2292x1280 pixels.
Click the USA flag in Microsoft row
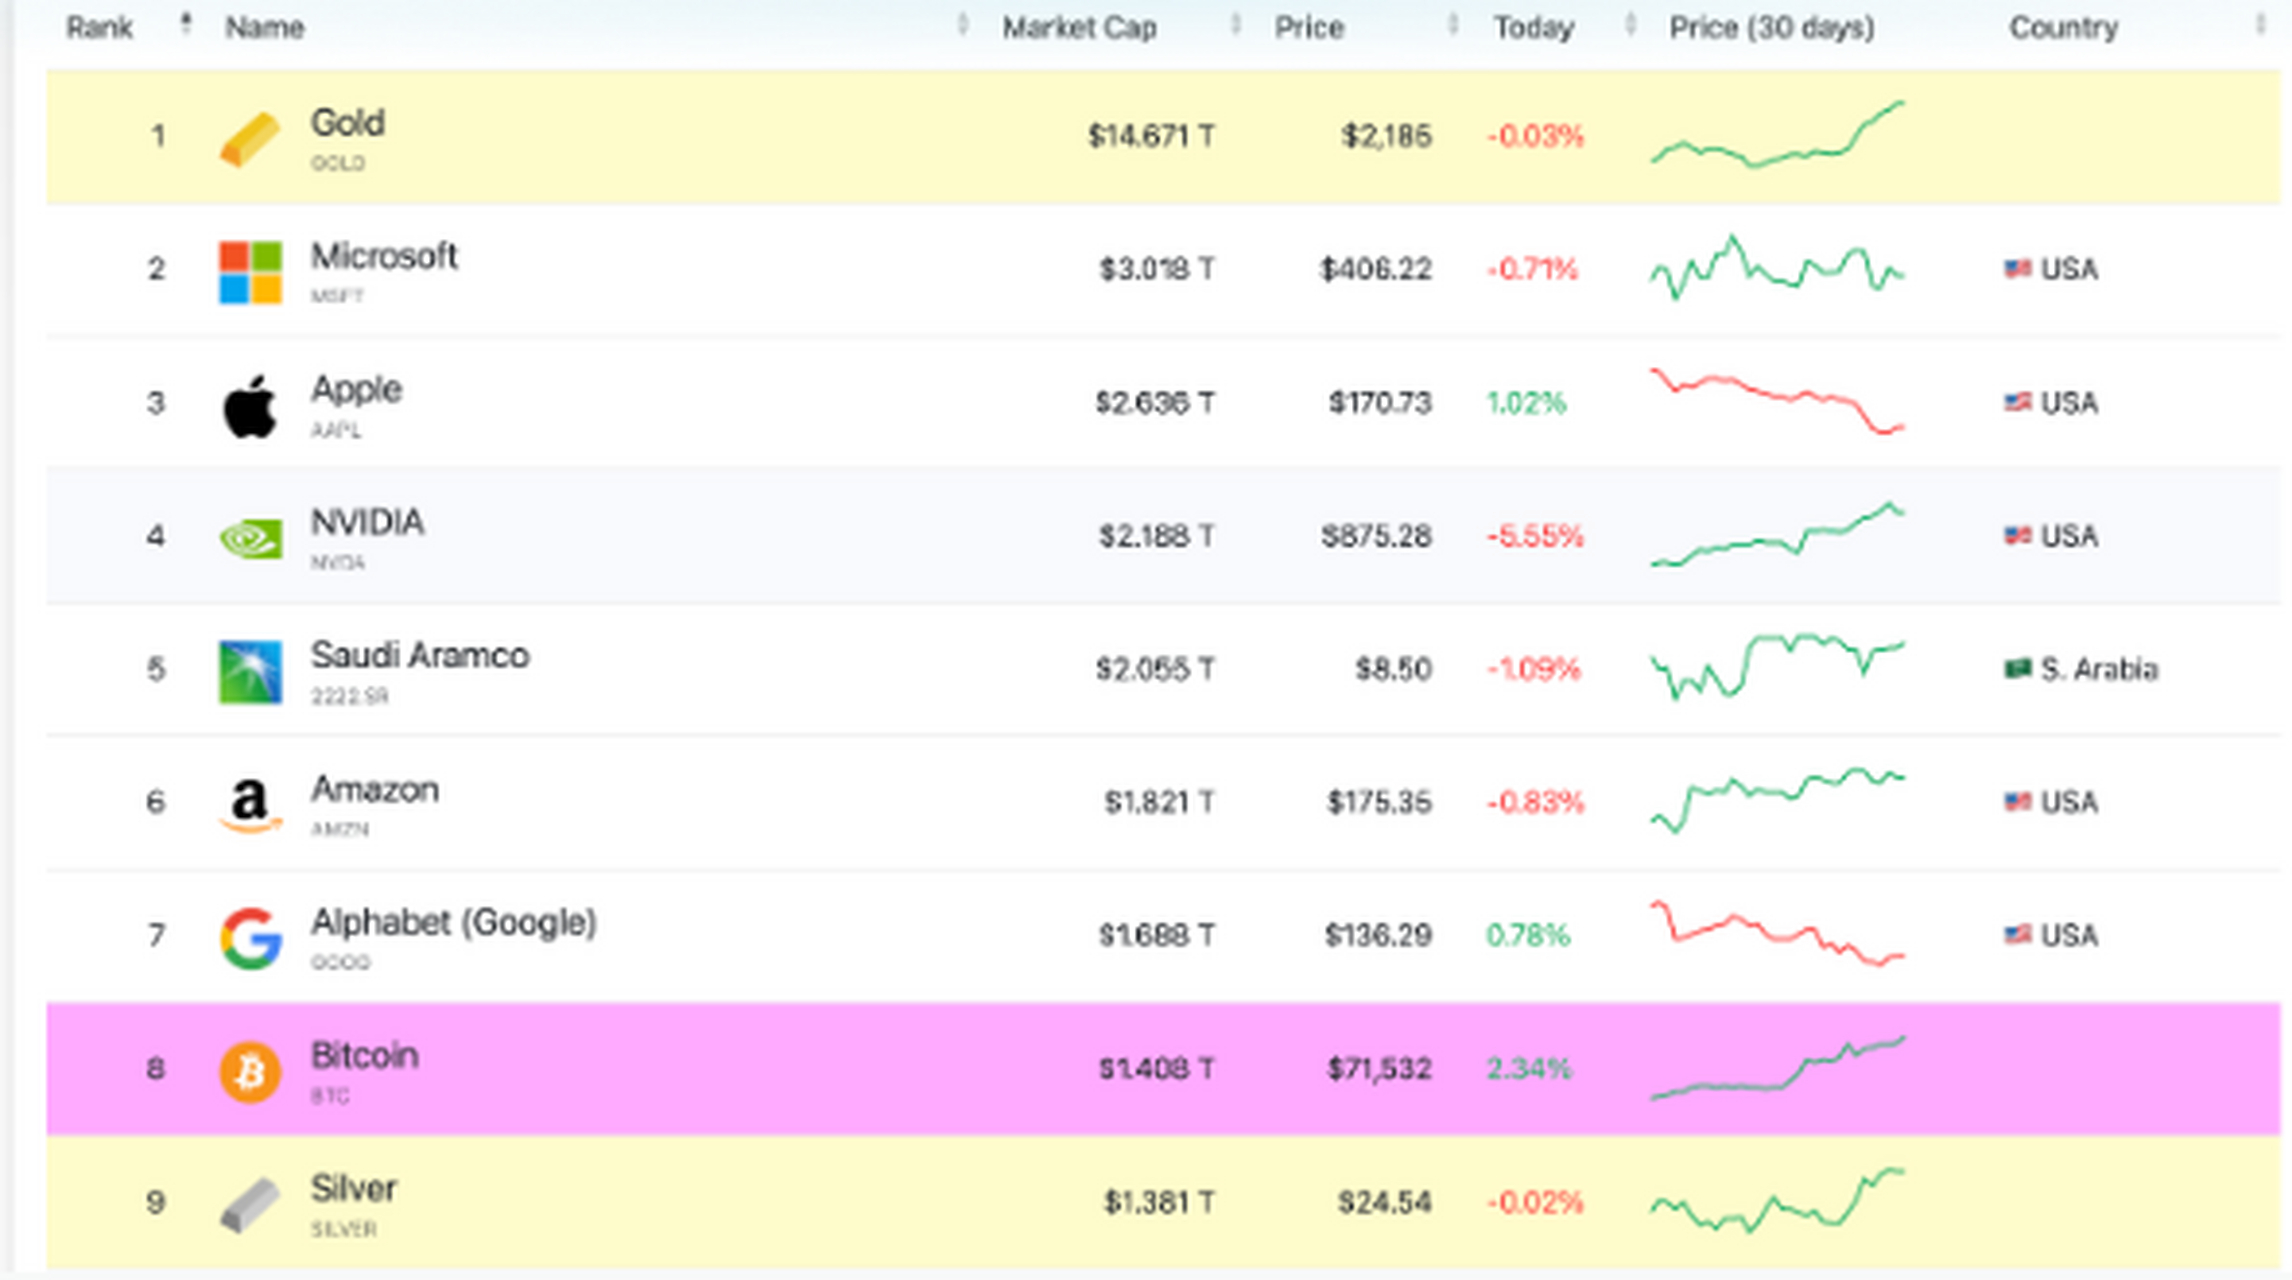[2017, 268]
